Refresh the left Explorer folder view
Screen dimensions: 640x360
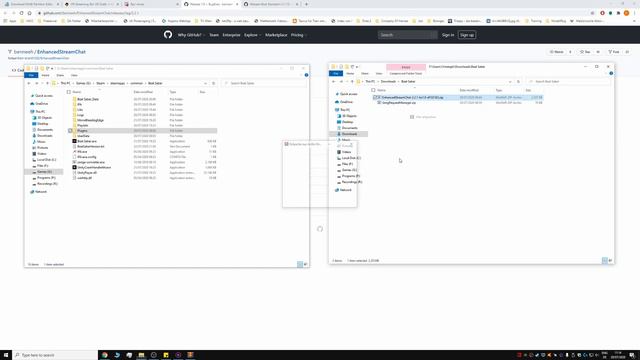click(x=213, y=83)
